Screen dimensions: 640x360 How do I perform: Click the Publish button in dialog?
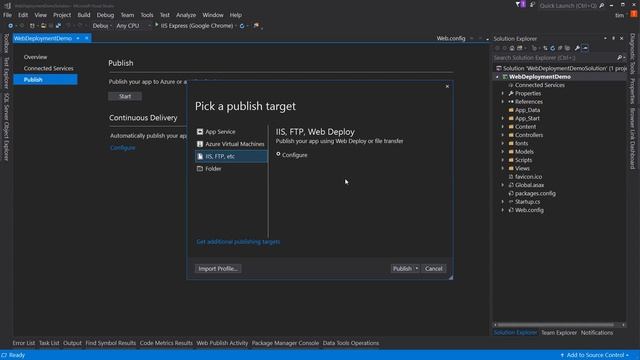[402, 269]
